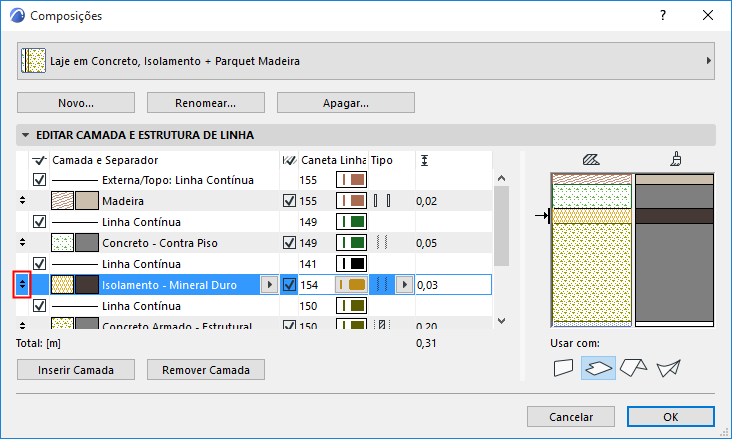The image size is (732, 439).
Task: Collapse the Editar Camada e Estrutura de Linha panel
Action: (26, 135)
